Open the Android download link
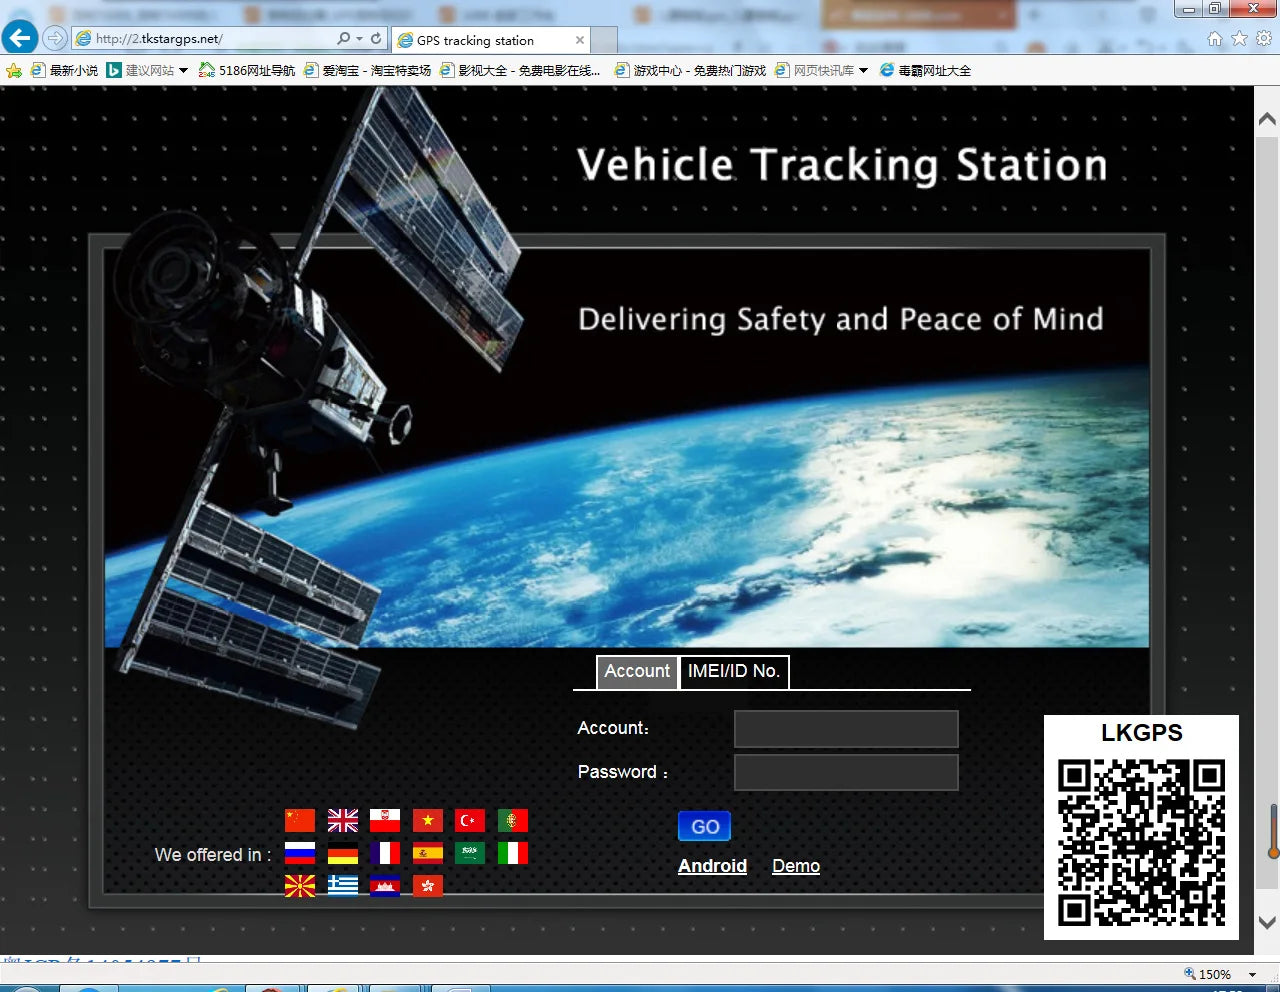Image resolution: width=1280 pixels, height=992 pixels. (x=712, y=866)
